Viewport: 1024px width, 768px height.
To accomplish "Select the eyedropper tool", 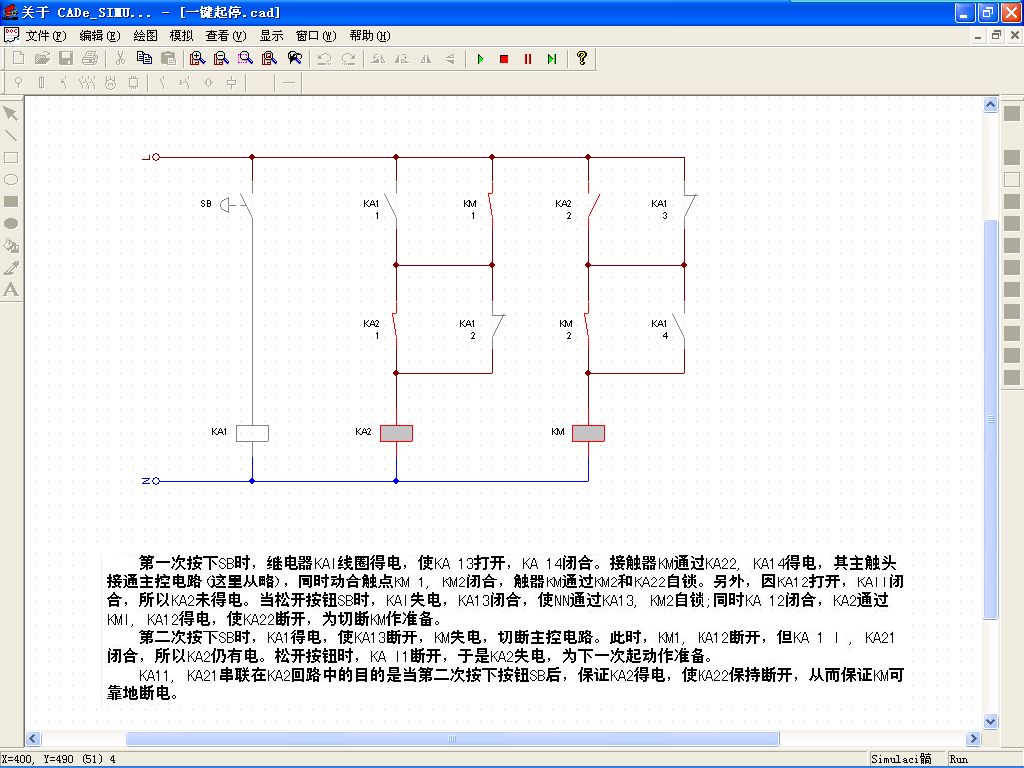I will point(10,268).
